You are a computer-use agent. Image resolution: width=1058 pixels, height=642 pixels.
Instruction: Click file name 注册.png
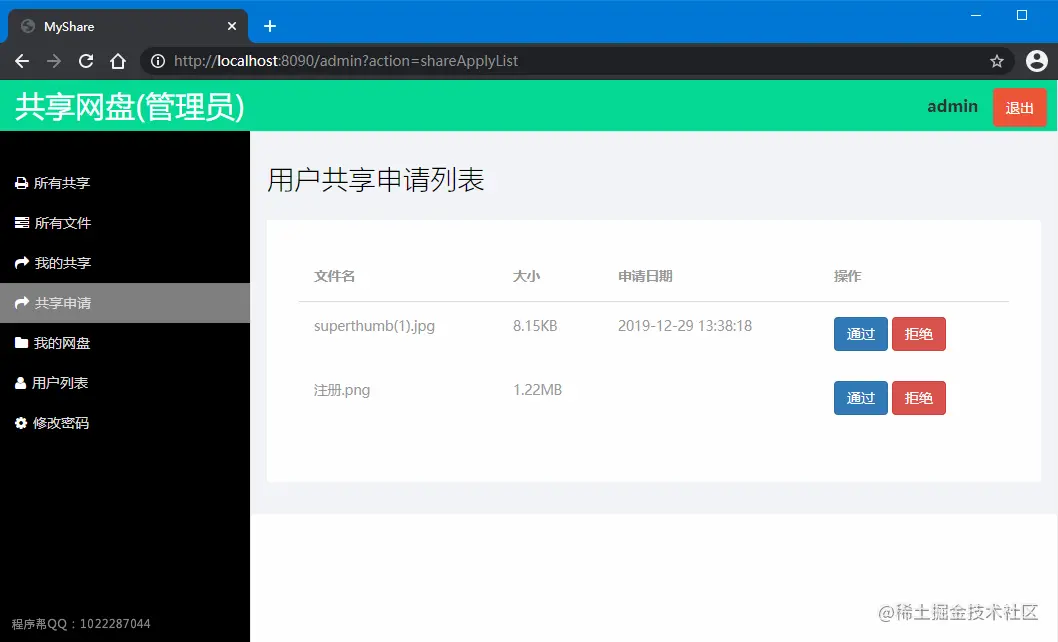coord(342,390)
